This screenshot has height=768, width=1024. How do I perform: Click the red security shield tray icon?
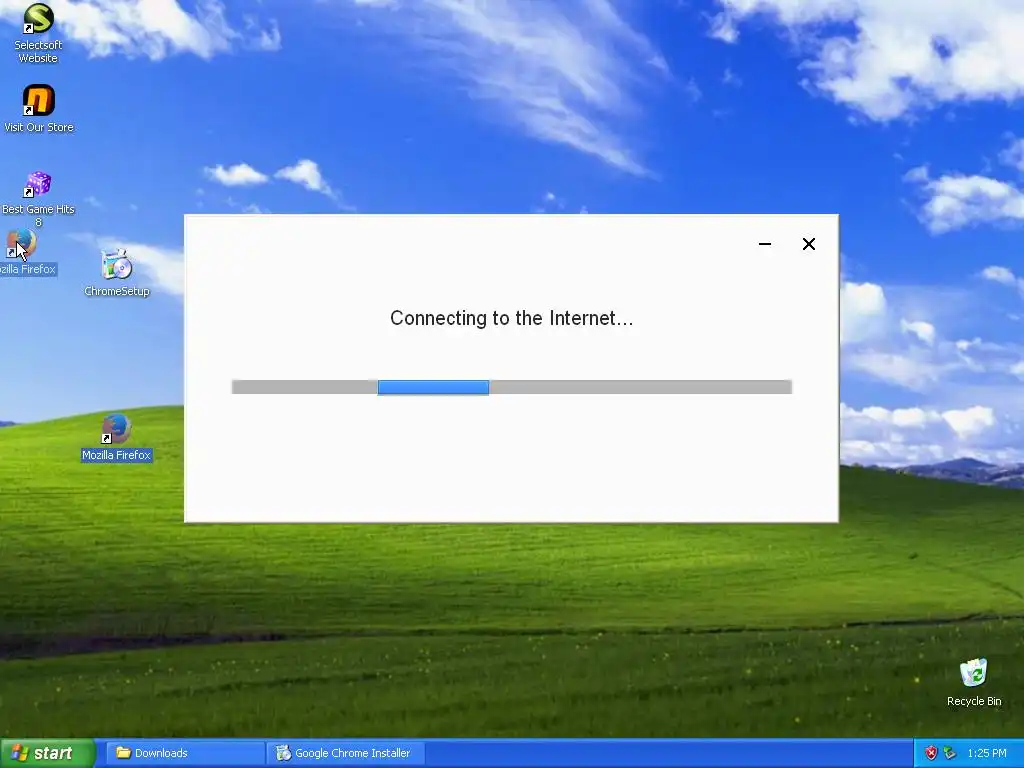931,753
